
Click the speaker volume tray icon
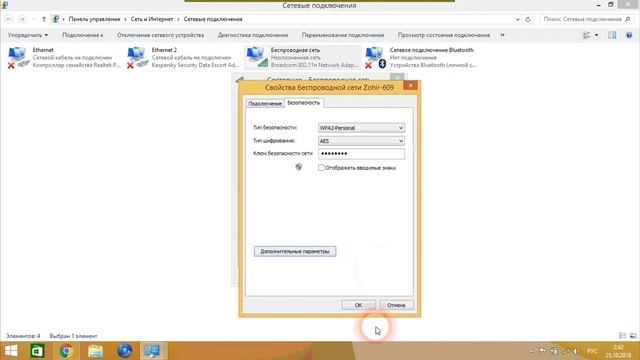click(576, 351)
